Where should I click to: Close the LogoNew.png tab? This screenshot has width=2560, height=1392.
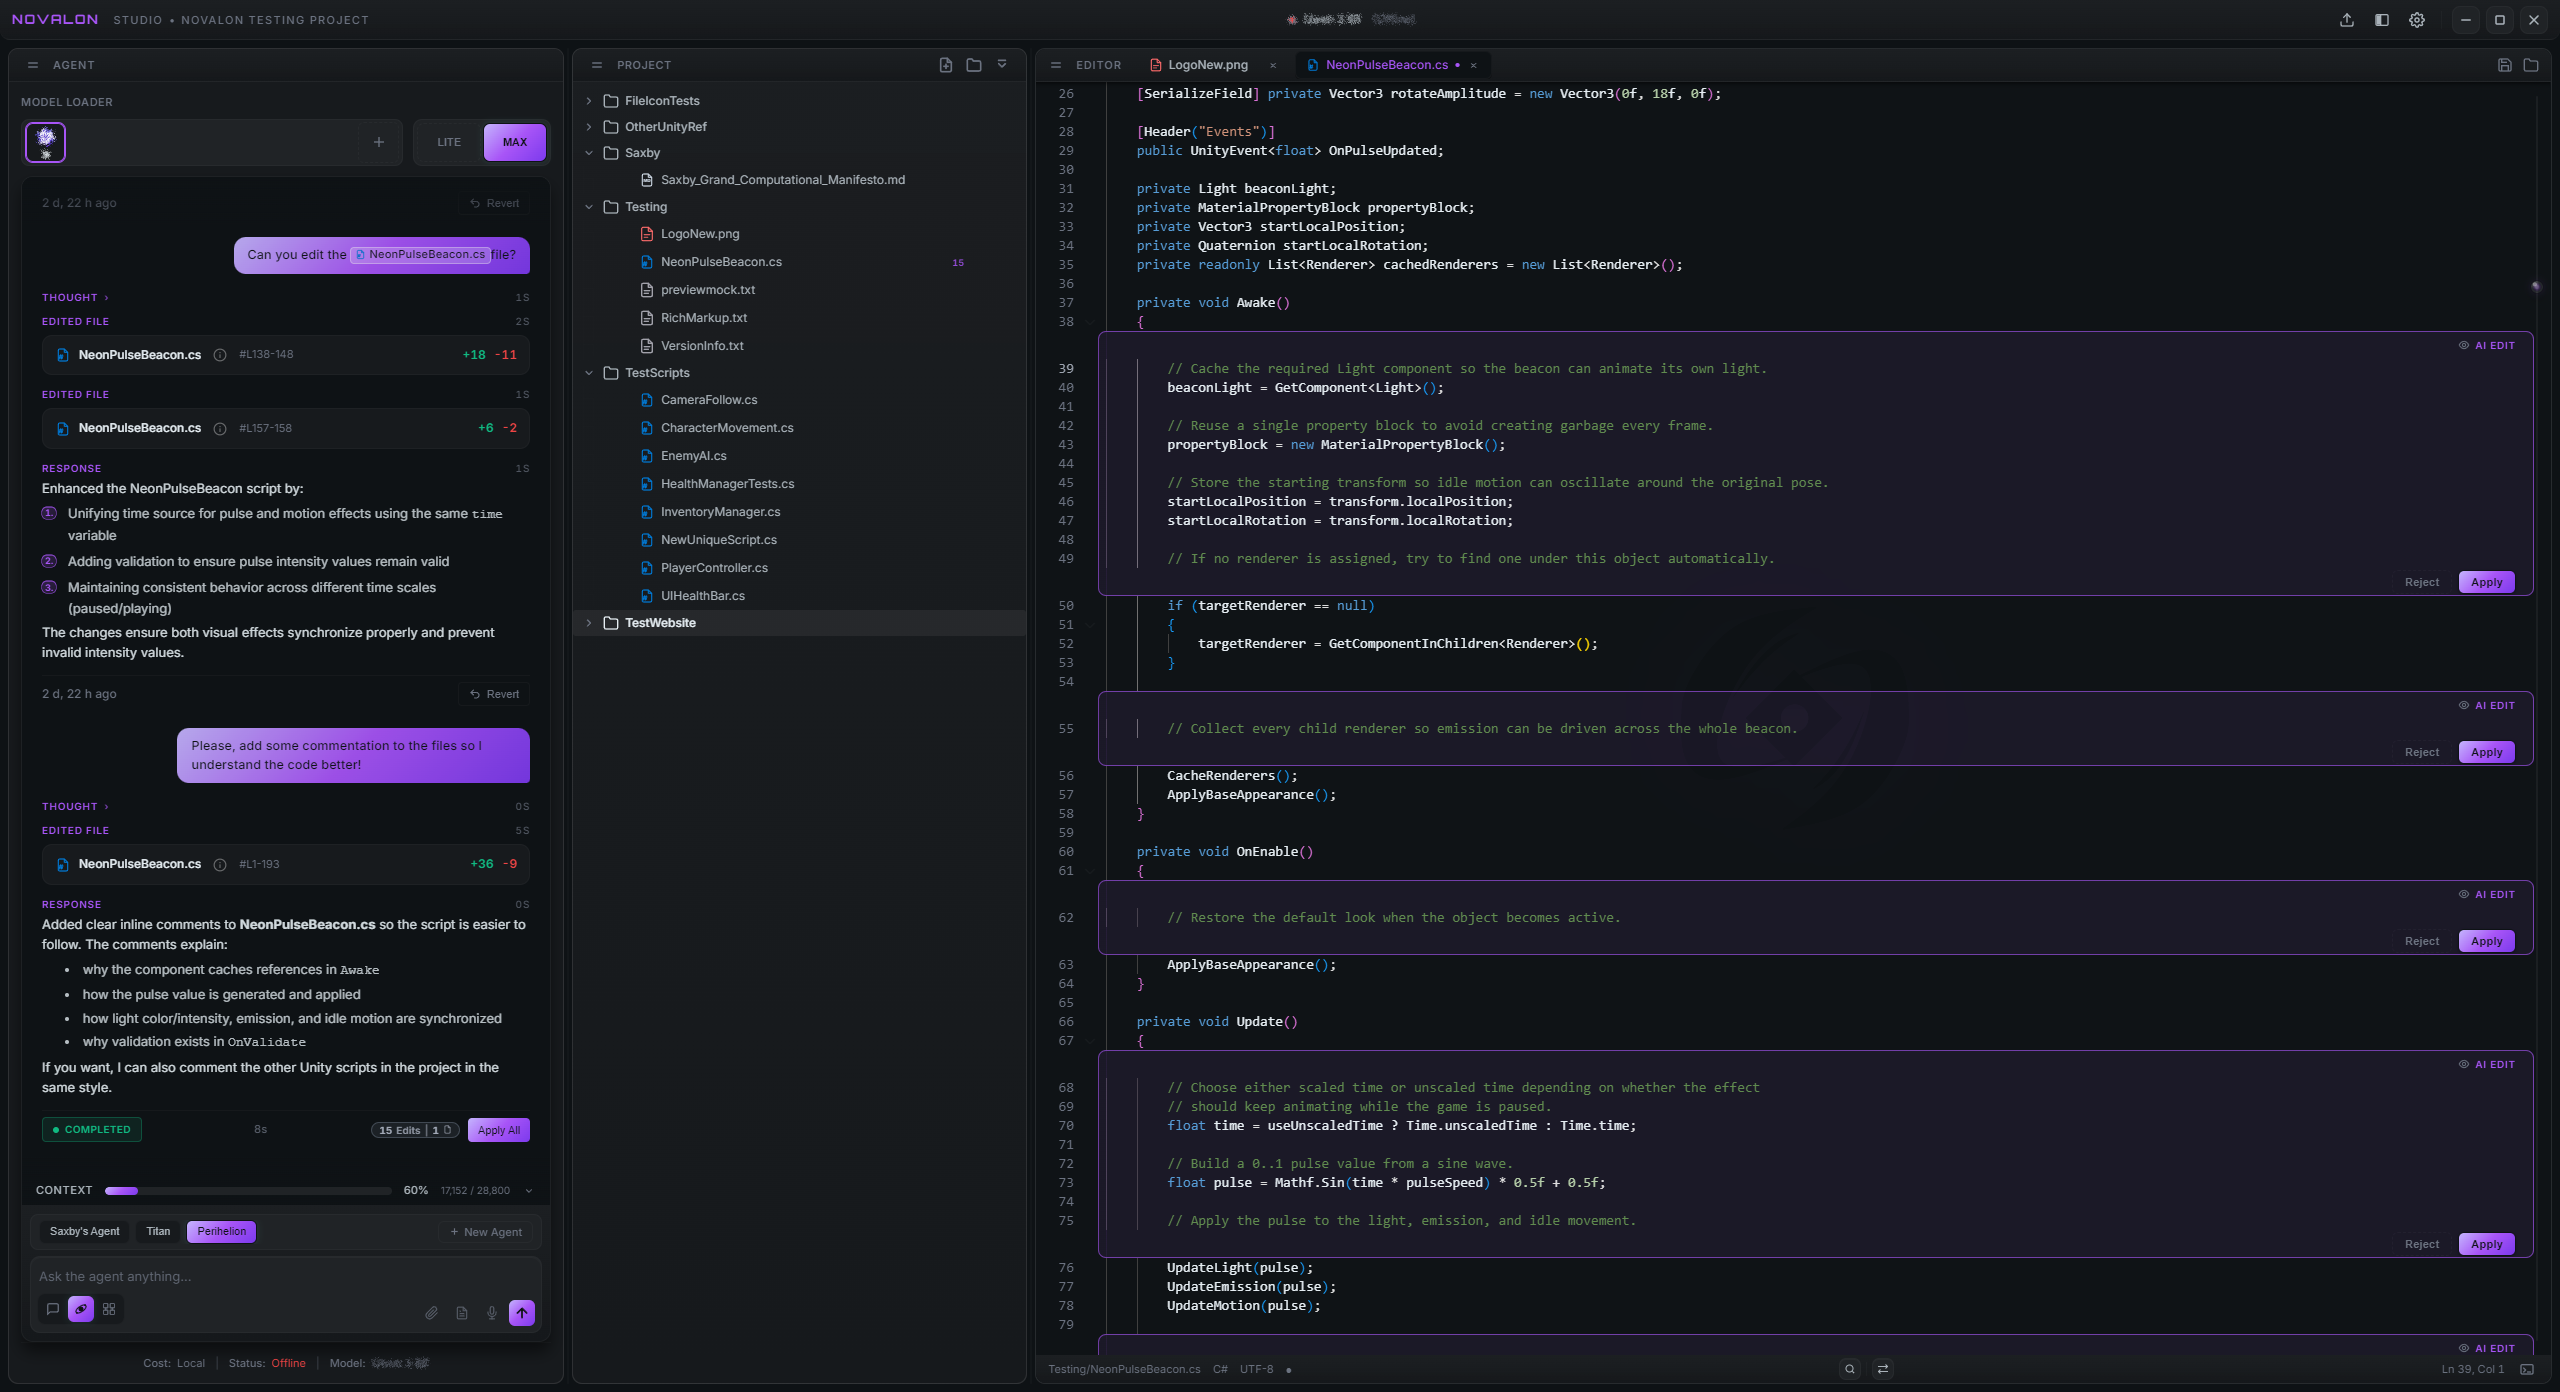(1273, 65)
